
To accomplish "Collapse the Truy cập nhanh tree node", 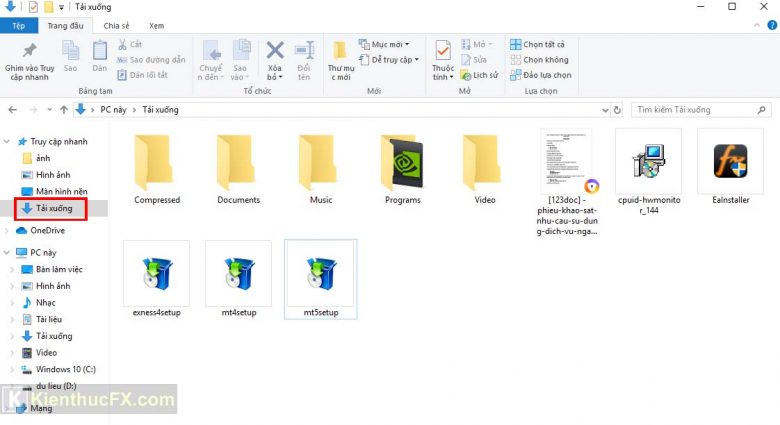I will click(x=9, y=142).
